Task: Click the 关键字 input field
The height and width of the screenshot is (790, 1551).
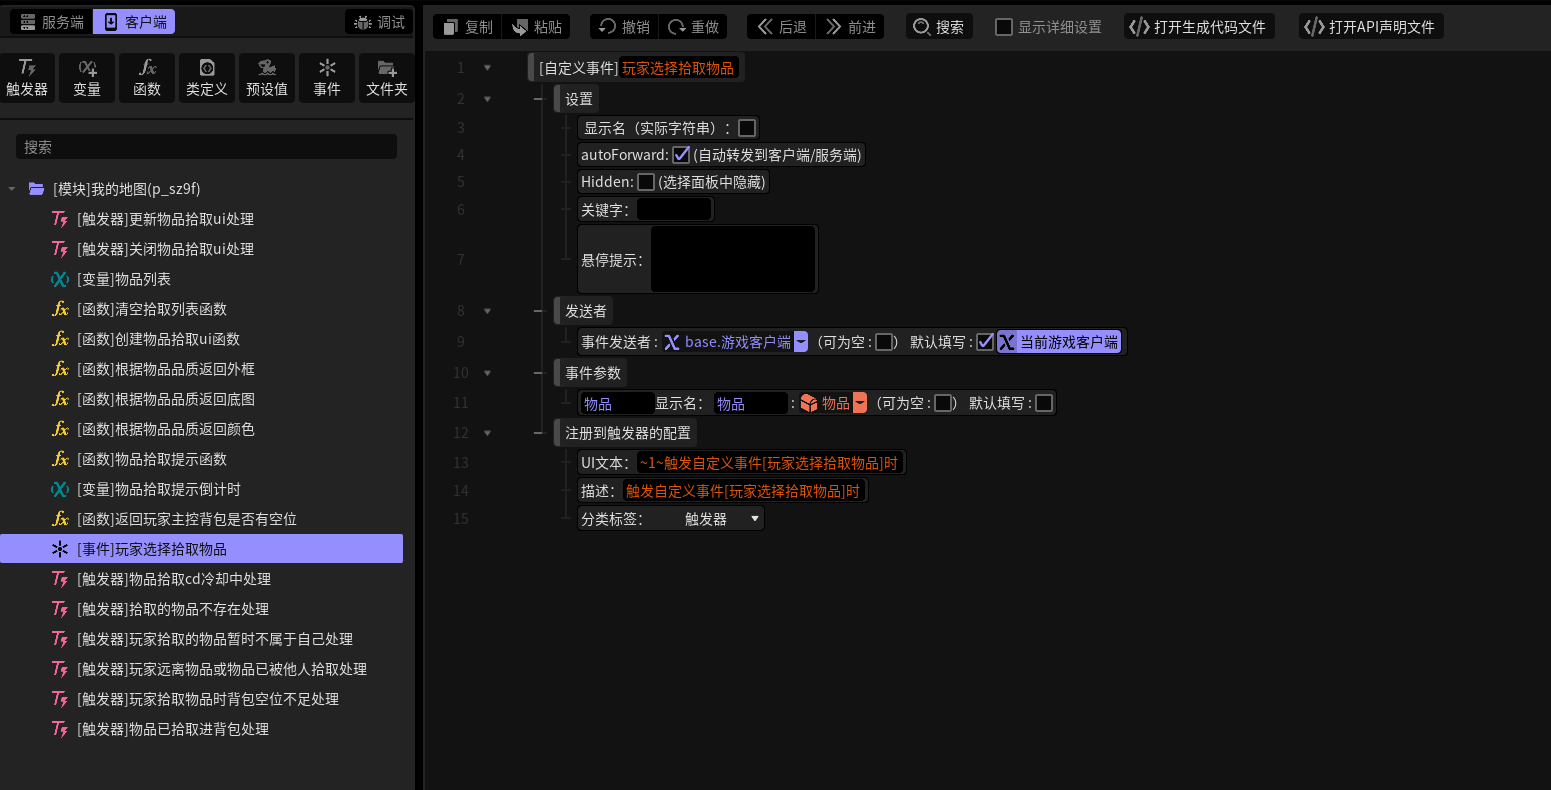Action: [x=674, y=210]
